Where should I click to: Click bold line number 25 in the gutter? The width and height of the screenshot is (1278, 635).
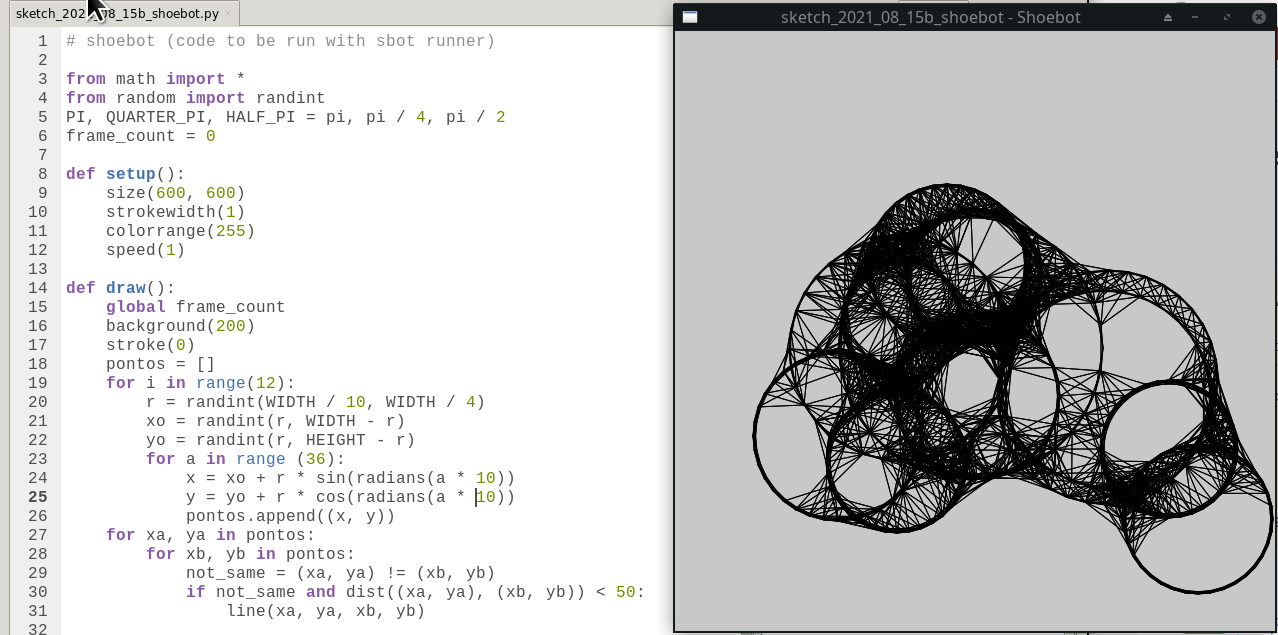pyautogui.click(x=37, y=497)
